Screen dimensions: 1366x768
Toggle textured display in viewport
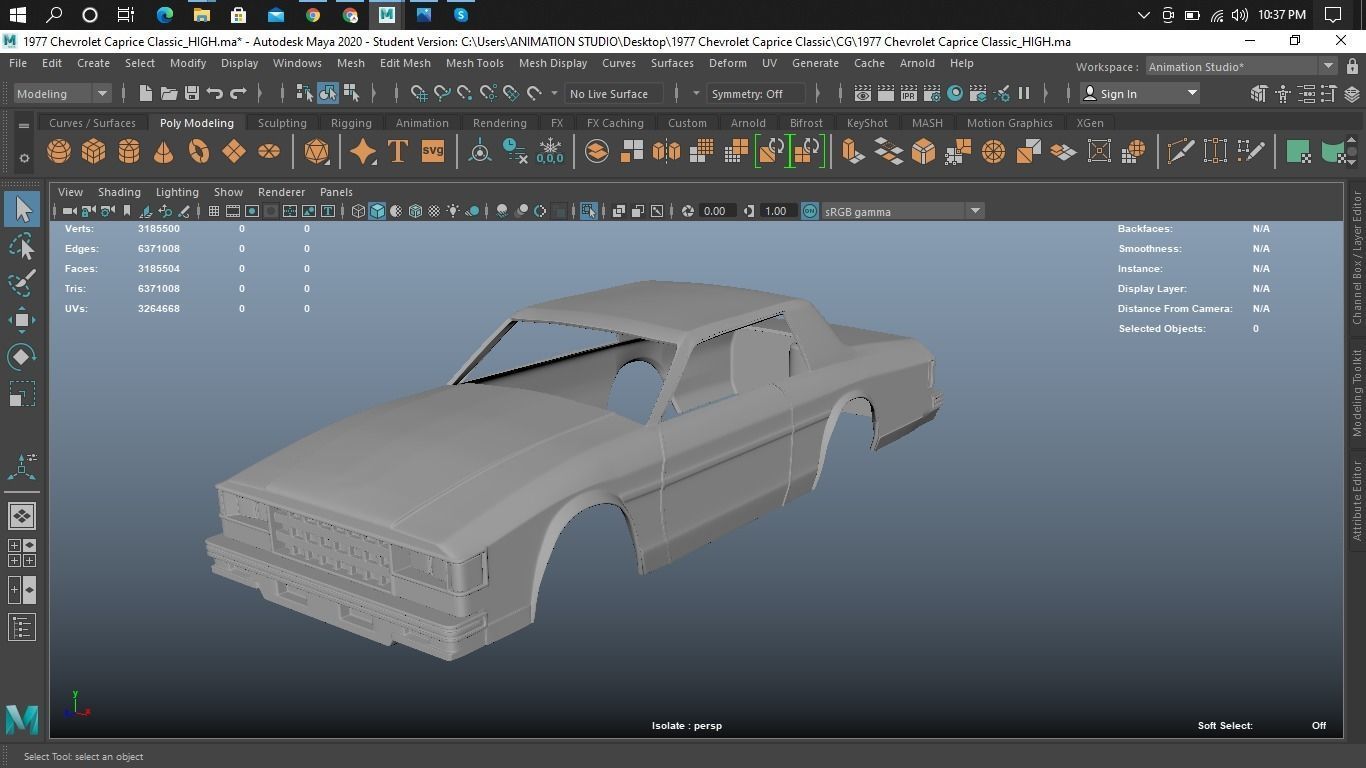[x=434, y=211]
